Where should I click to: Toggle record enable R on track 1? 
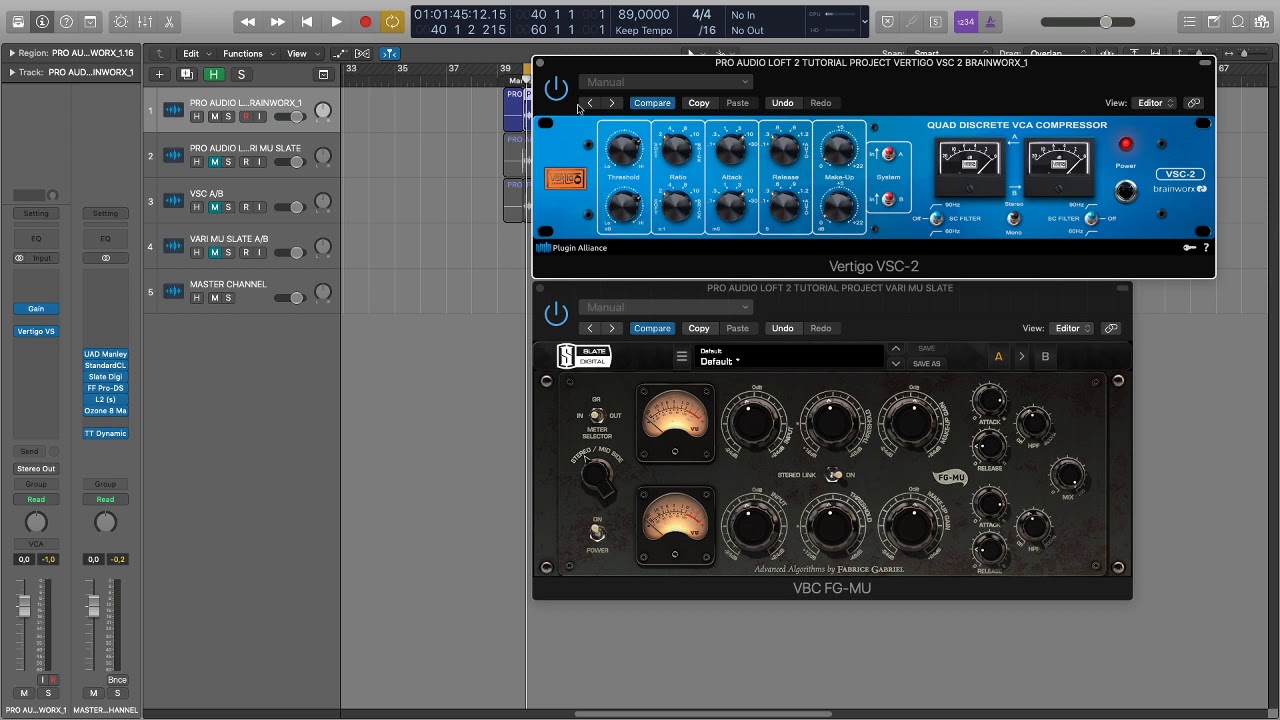click(245, 117)
